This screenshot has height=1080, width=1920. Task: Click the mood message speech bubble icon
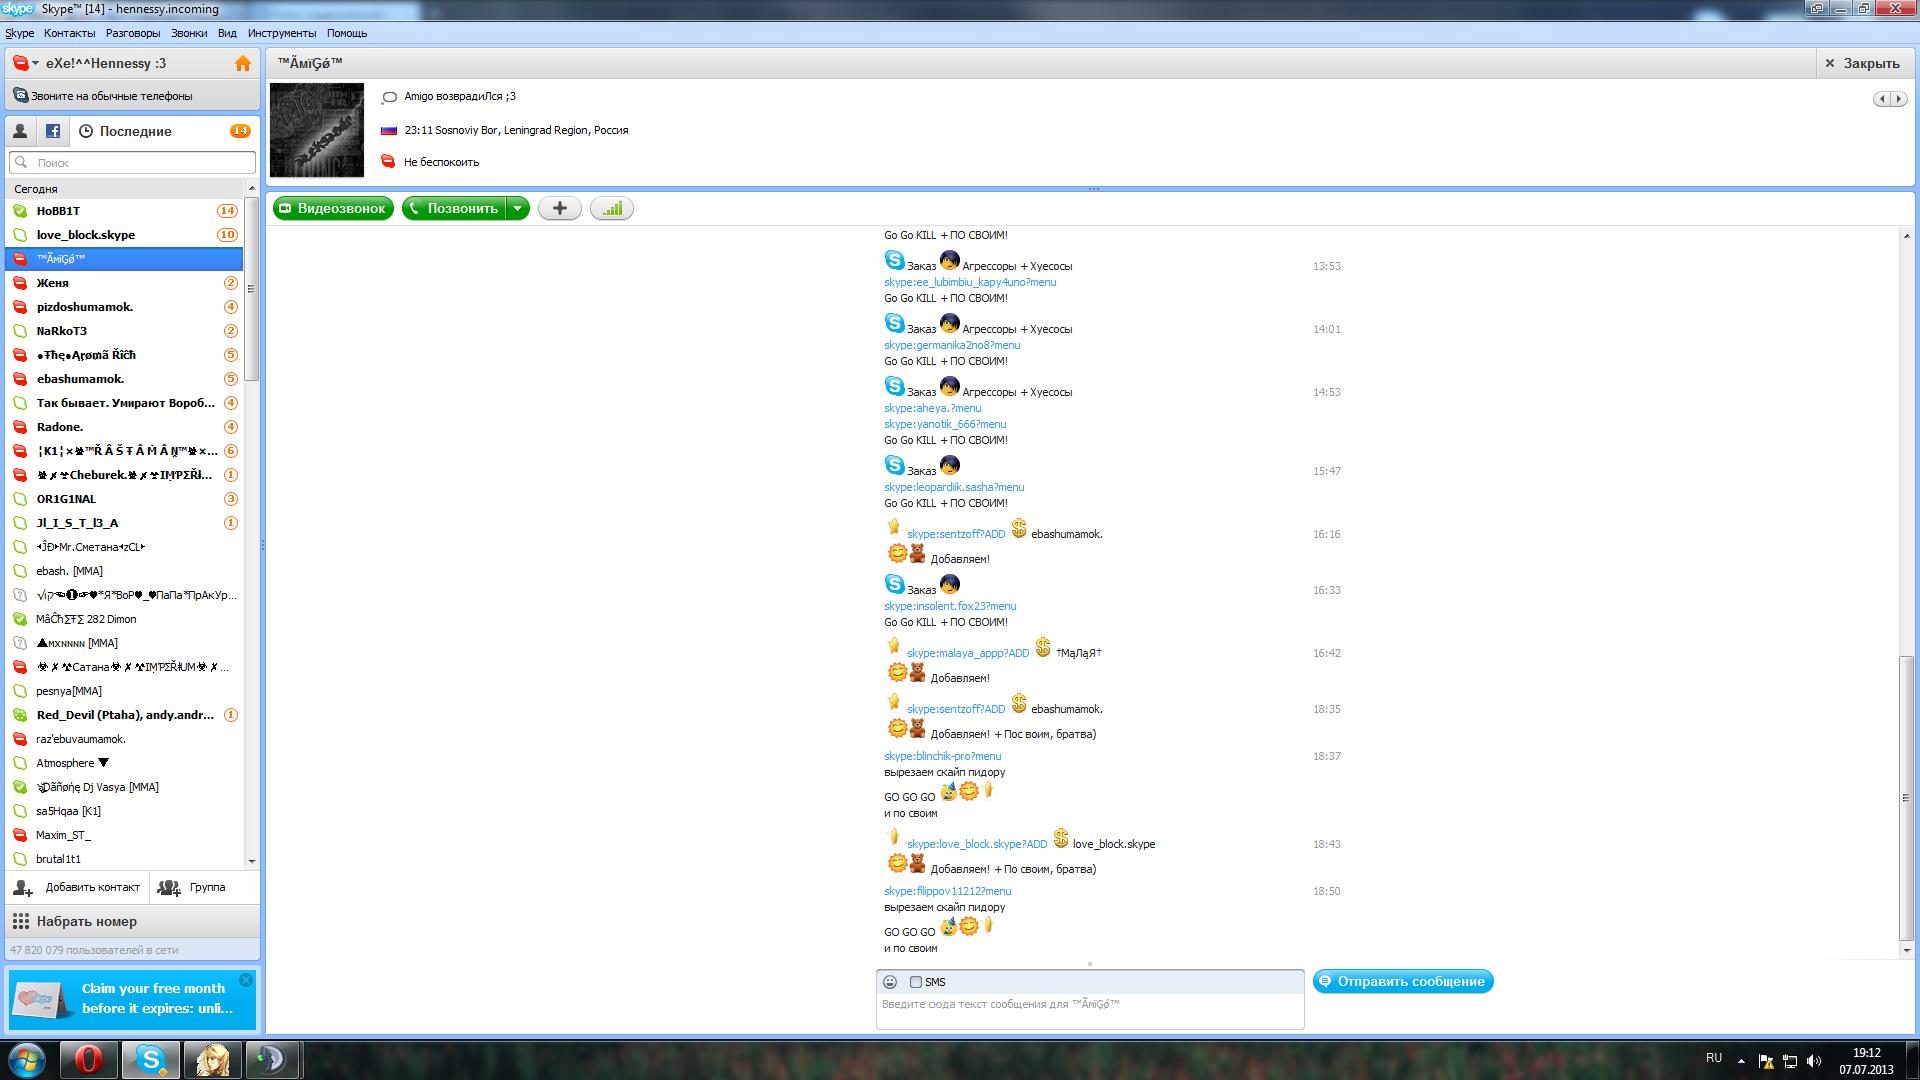pos(389,97)
